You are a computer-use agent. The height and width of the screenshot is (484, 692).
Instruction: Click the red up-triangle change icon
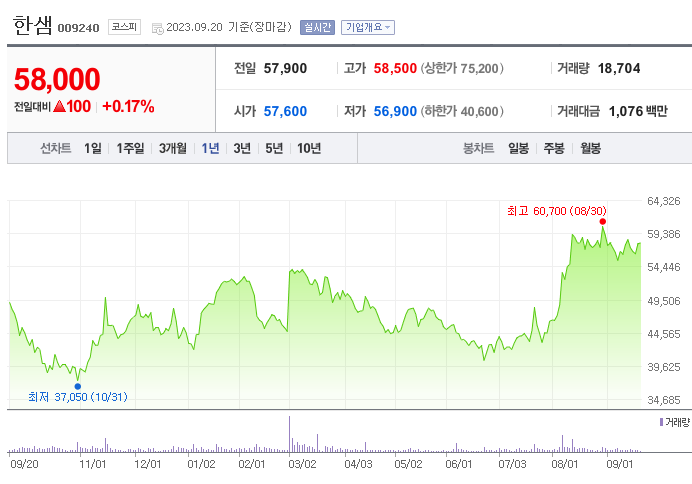[x=59, y=106]
